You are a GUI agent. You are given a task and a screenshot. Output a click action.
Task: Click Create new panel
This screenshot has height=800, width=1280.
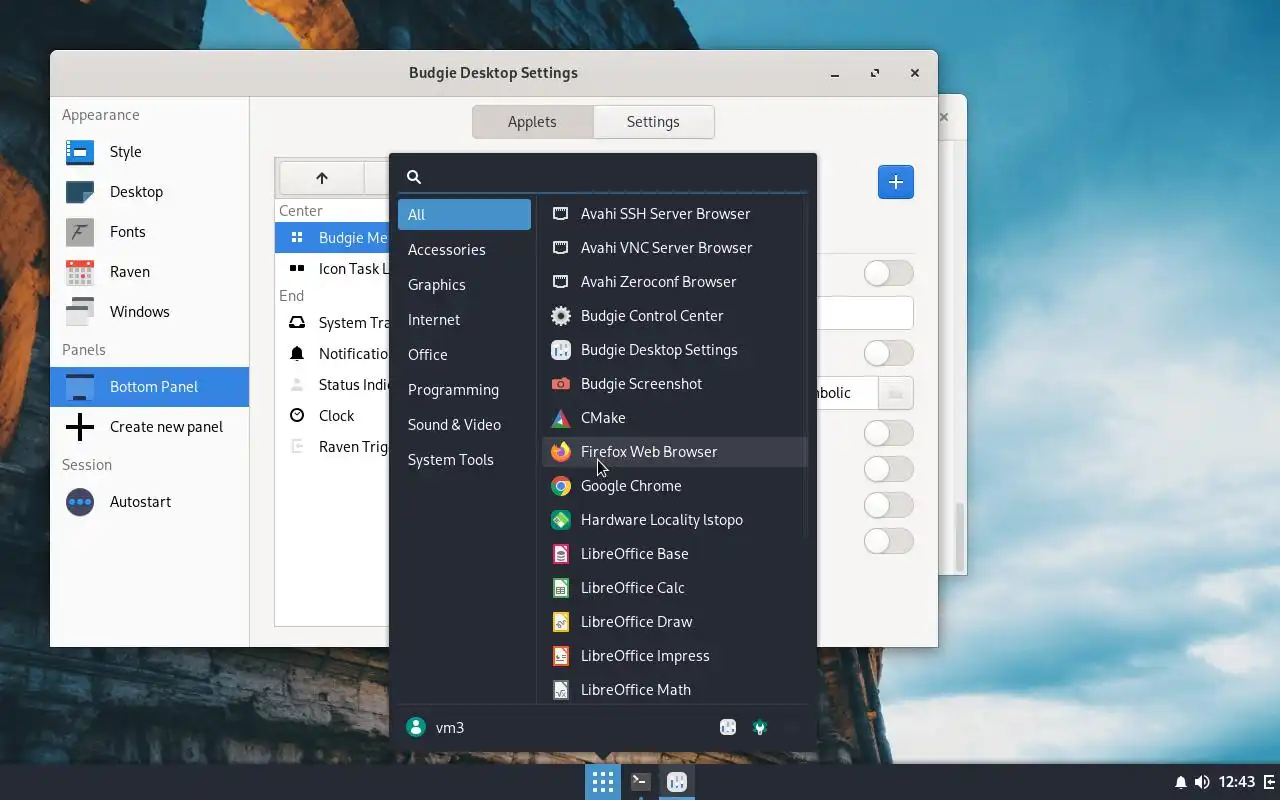(149, 427)
